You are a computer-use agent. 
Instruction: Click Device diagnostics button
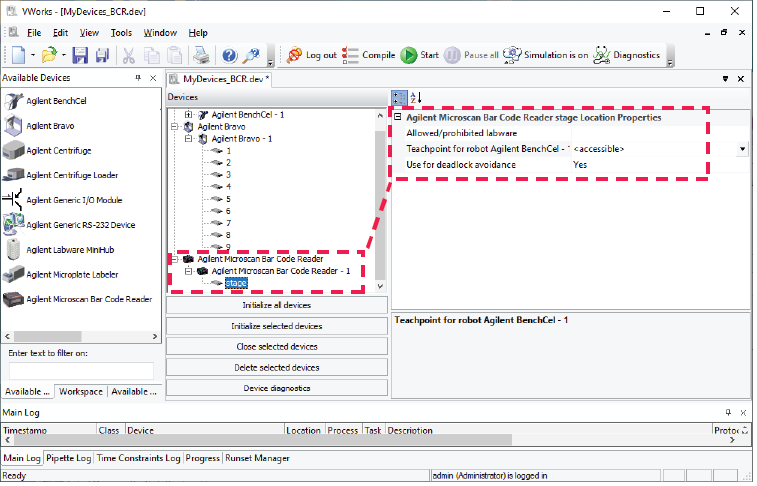point(277,389)
